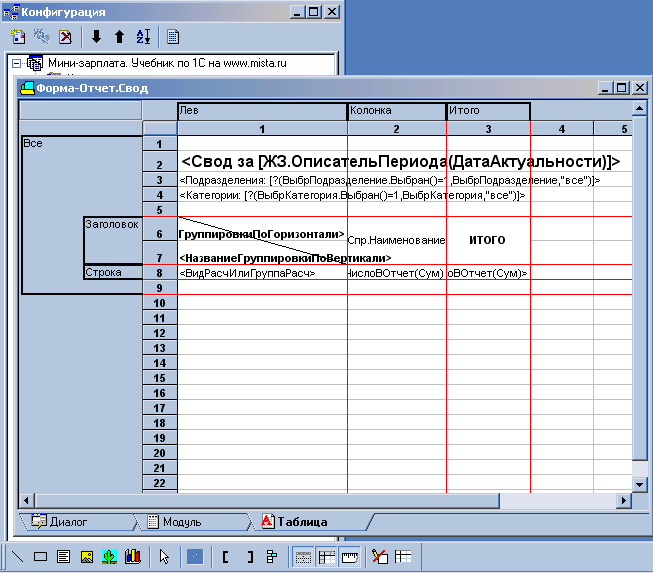Click the Колонка column section header
653x573 pixels.
click(396, 111)
